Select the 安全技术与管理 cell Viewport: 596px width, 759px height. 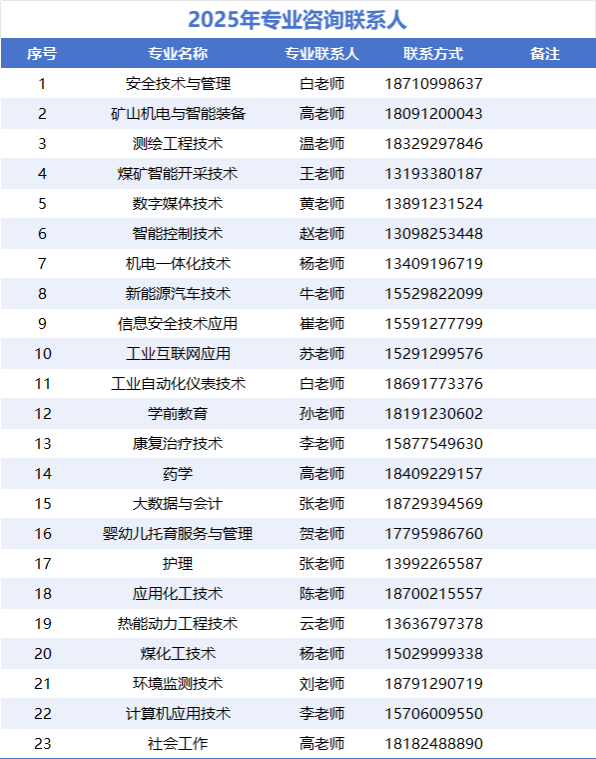click(x=178, y=84)
